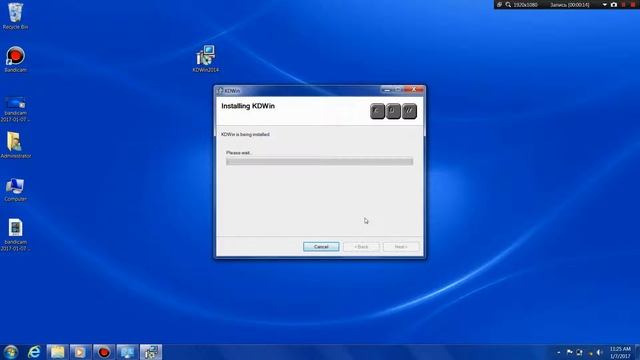Take a screenshot with Bandicam camera icon
Viewport: 640px width, 360px height.
pos(613,5)
